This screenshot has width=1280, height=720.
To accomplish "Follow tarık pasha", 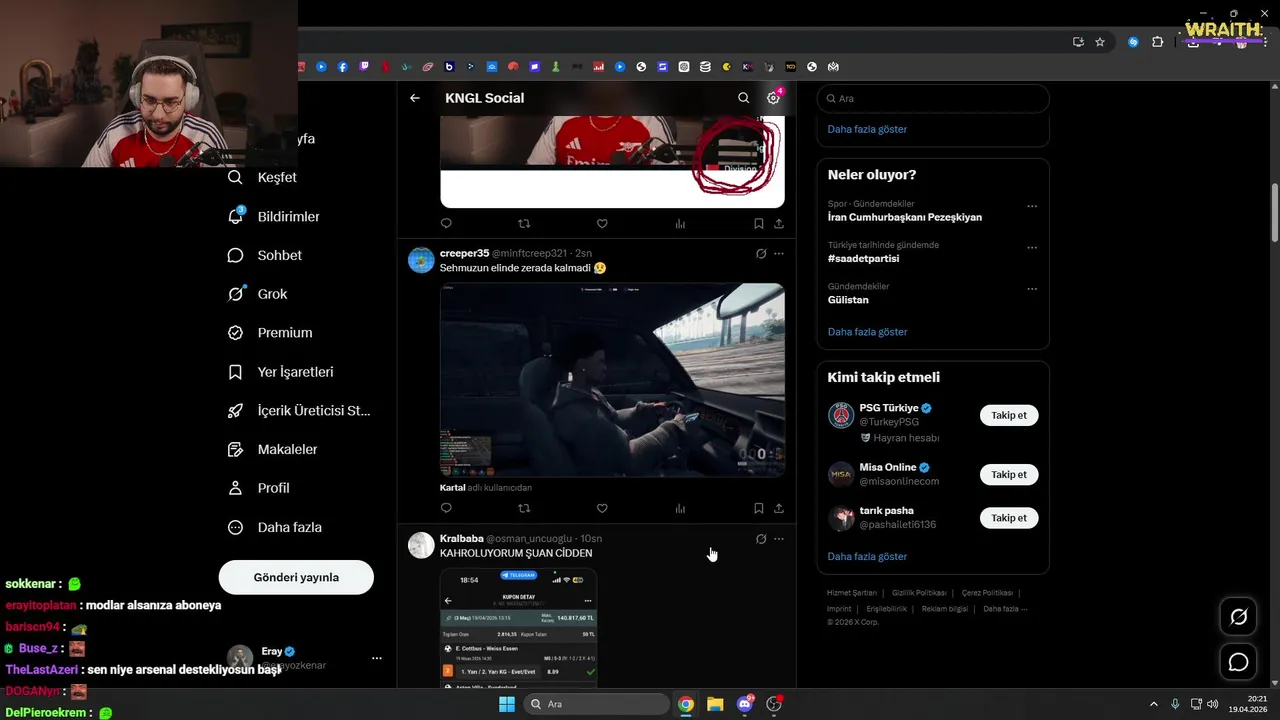I will (x=1009, y=518).
